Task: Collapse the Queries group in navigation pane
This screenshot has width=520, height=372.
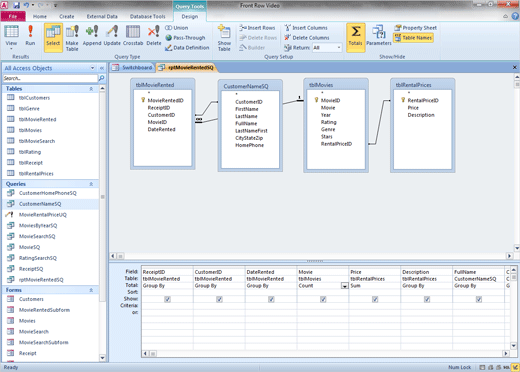Action: [x=91, y=184]
